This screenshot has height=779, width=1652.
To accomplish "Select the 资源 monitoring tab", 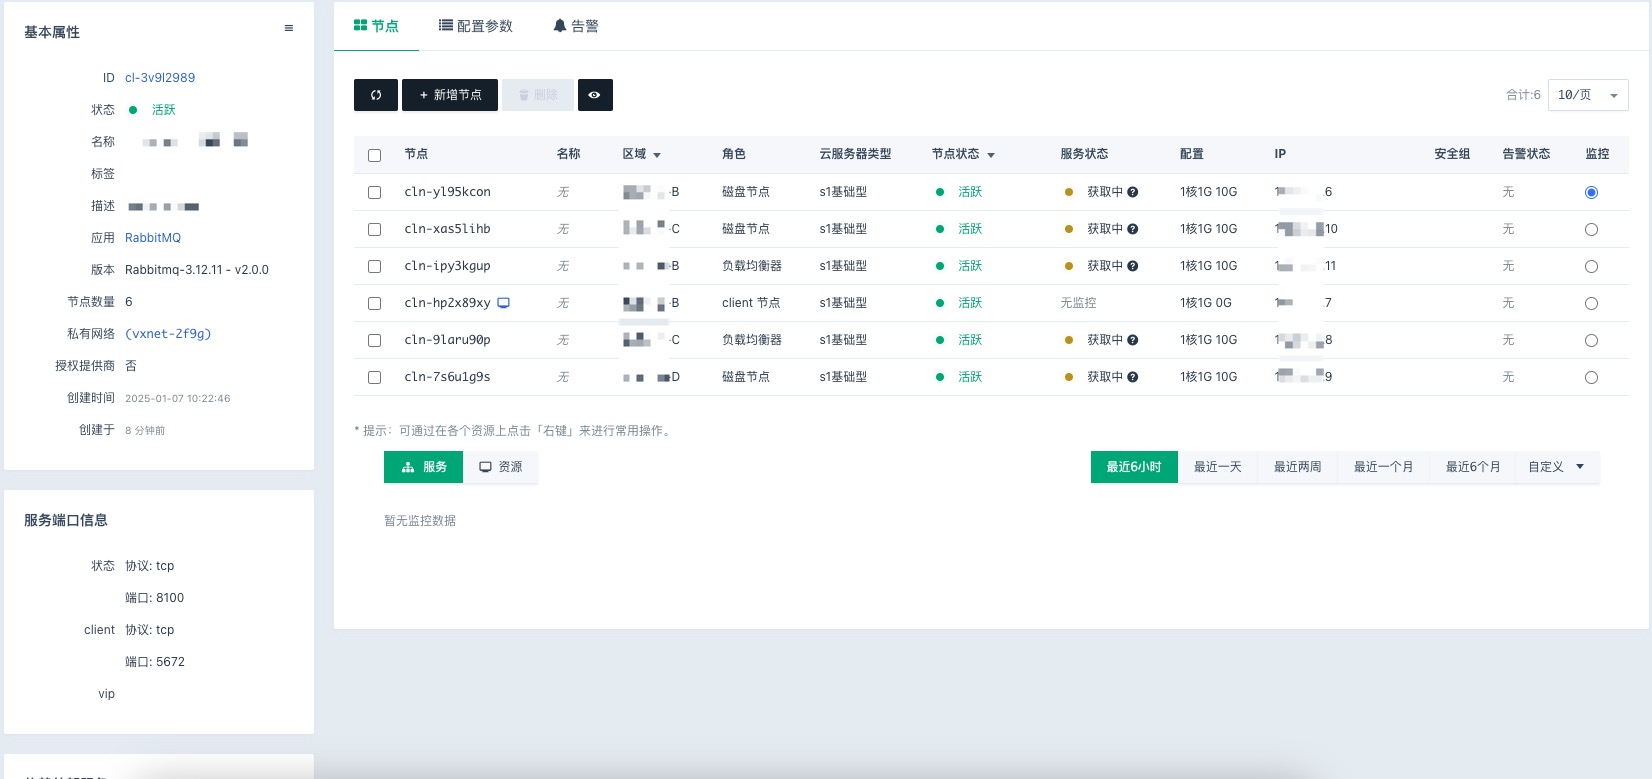I will pyautogui.click(x=501, y=467).
